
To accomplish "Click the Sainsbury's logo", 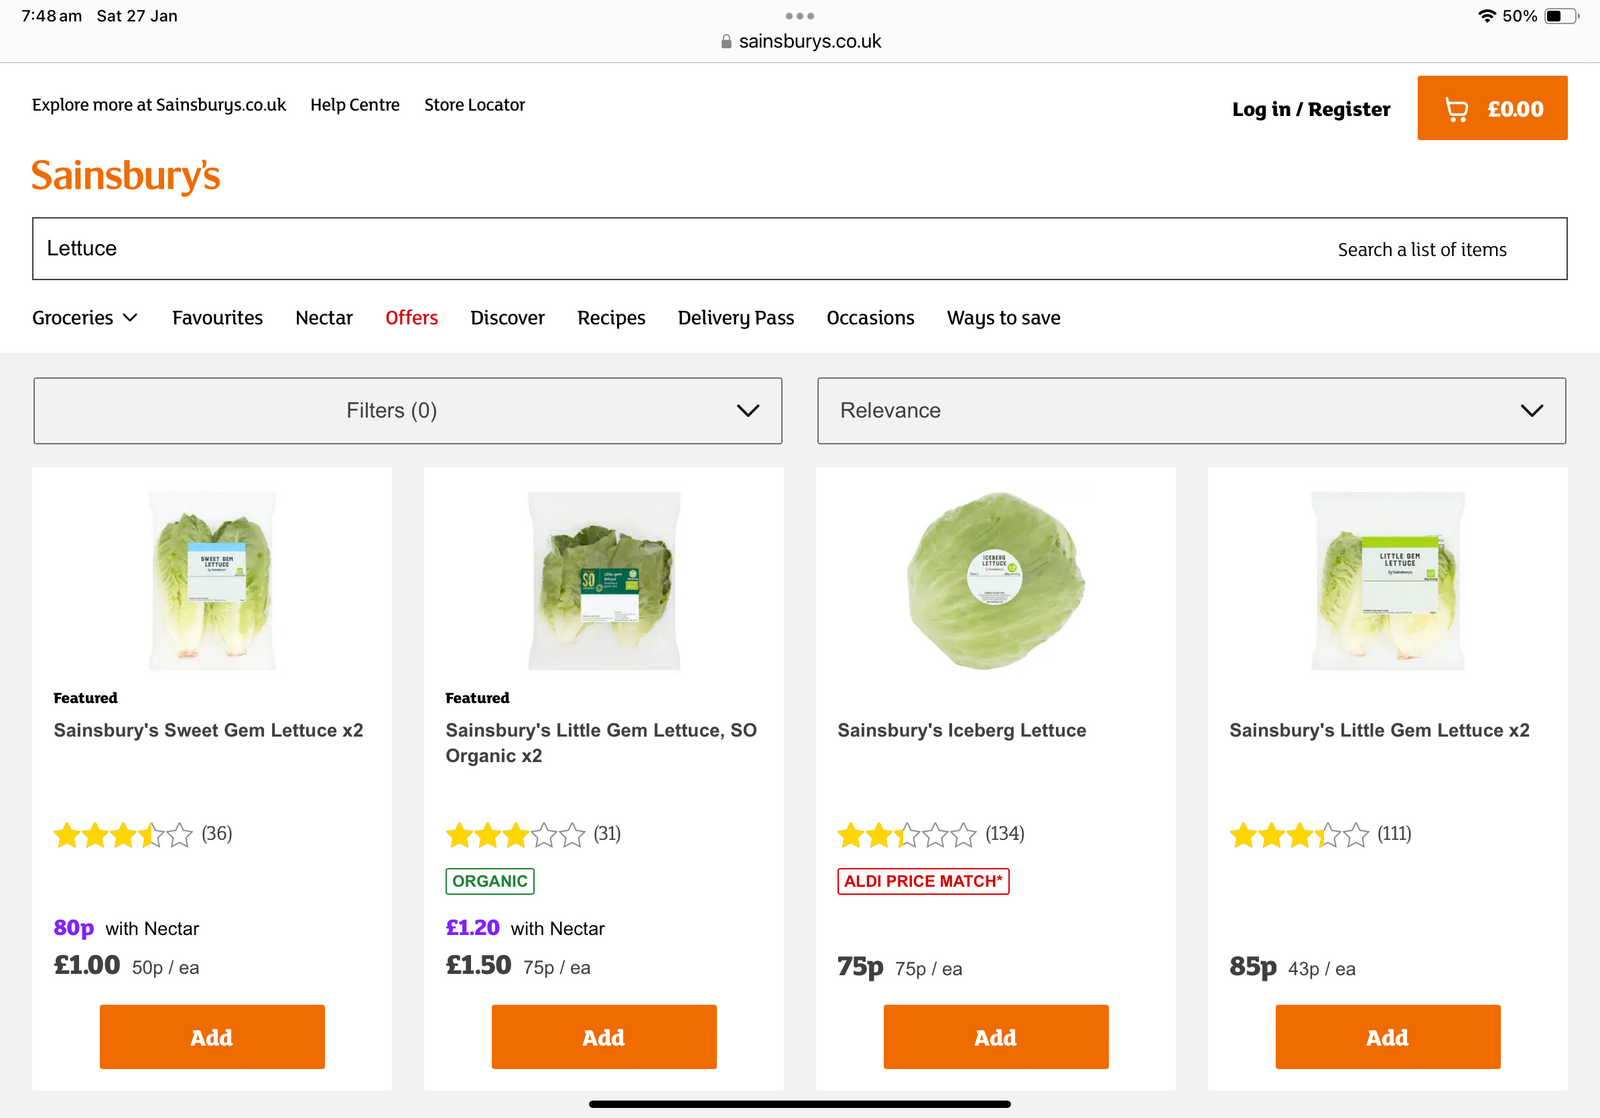I will [126, 176].
